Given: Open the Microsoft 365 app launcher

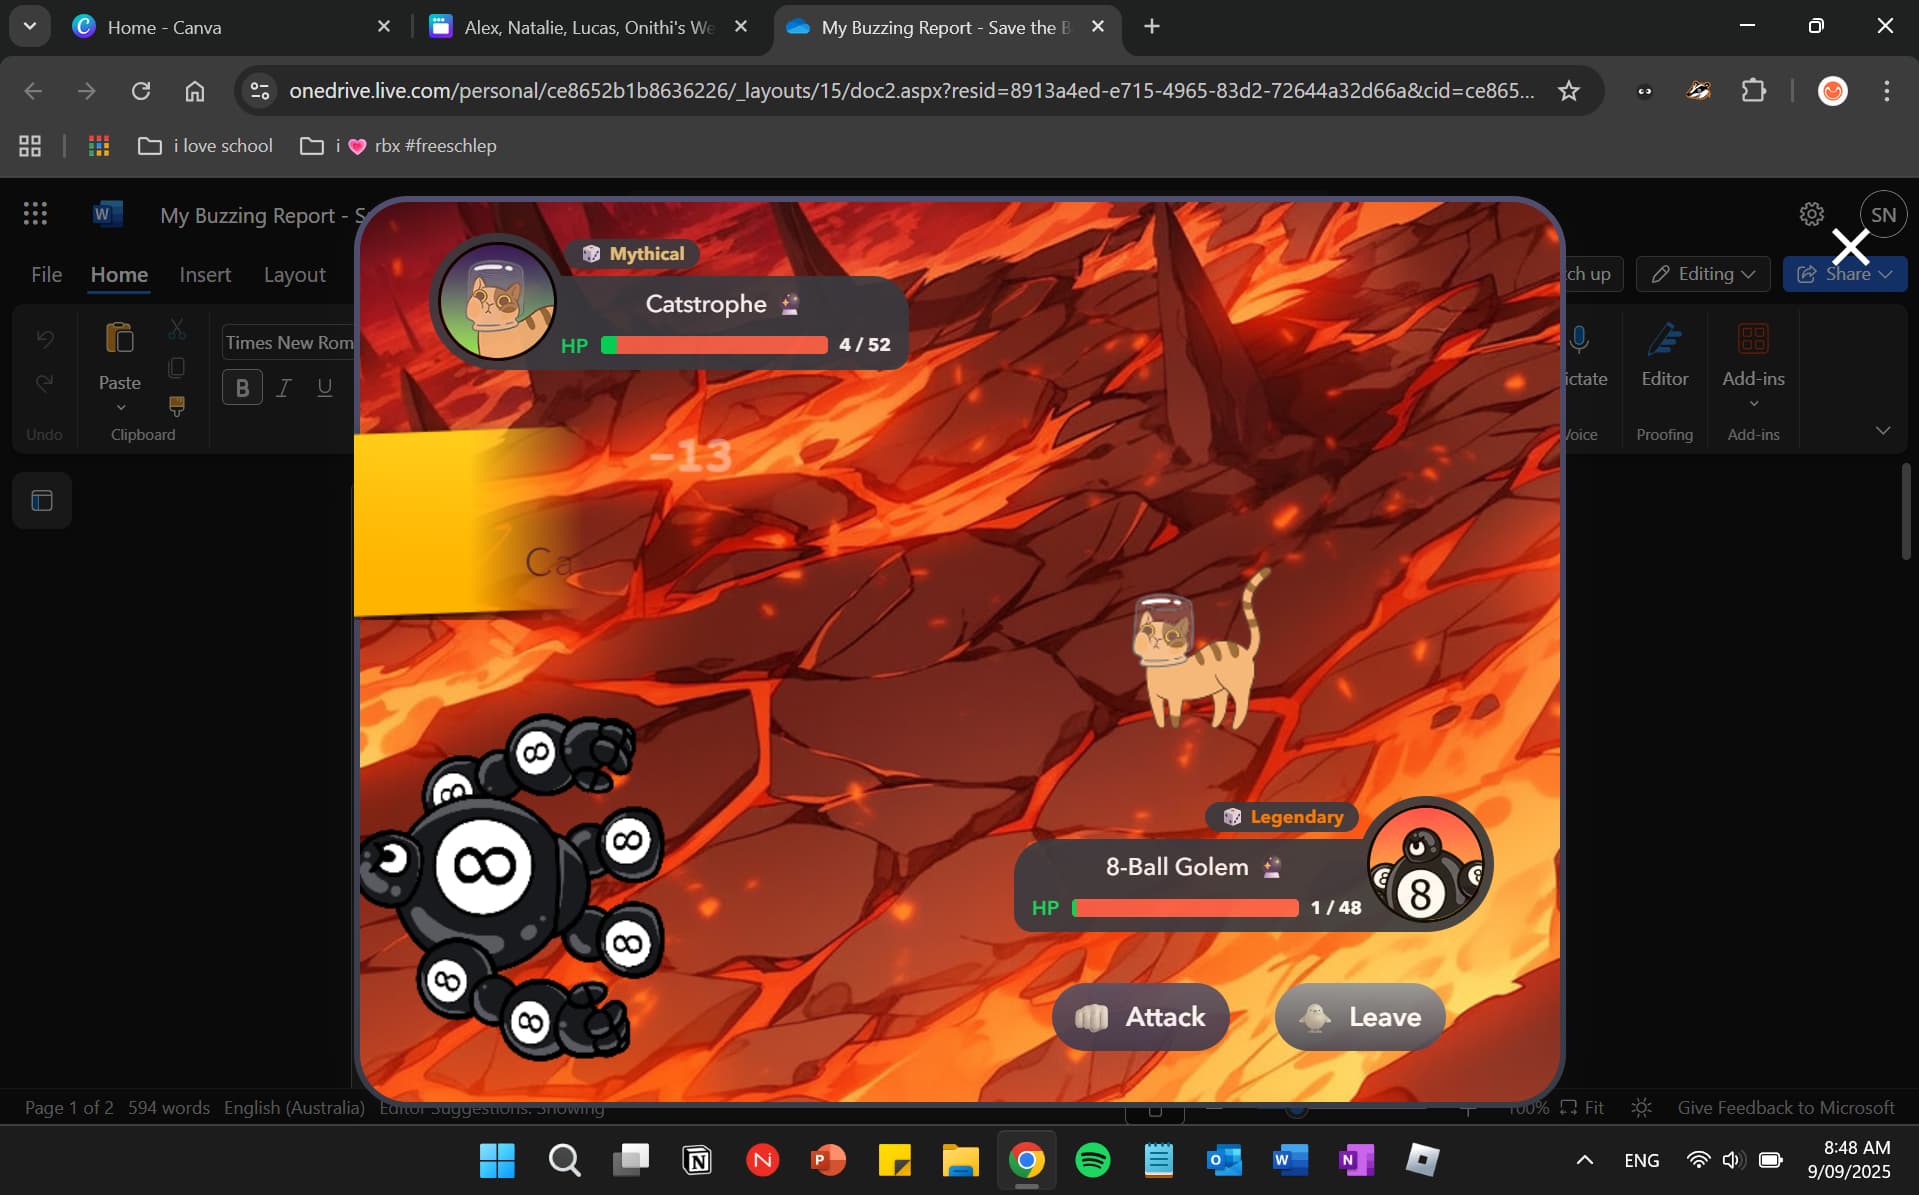Looking at the screenshot, I should tap(35, 214).
